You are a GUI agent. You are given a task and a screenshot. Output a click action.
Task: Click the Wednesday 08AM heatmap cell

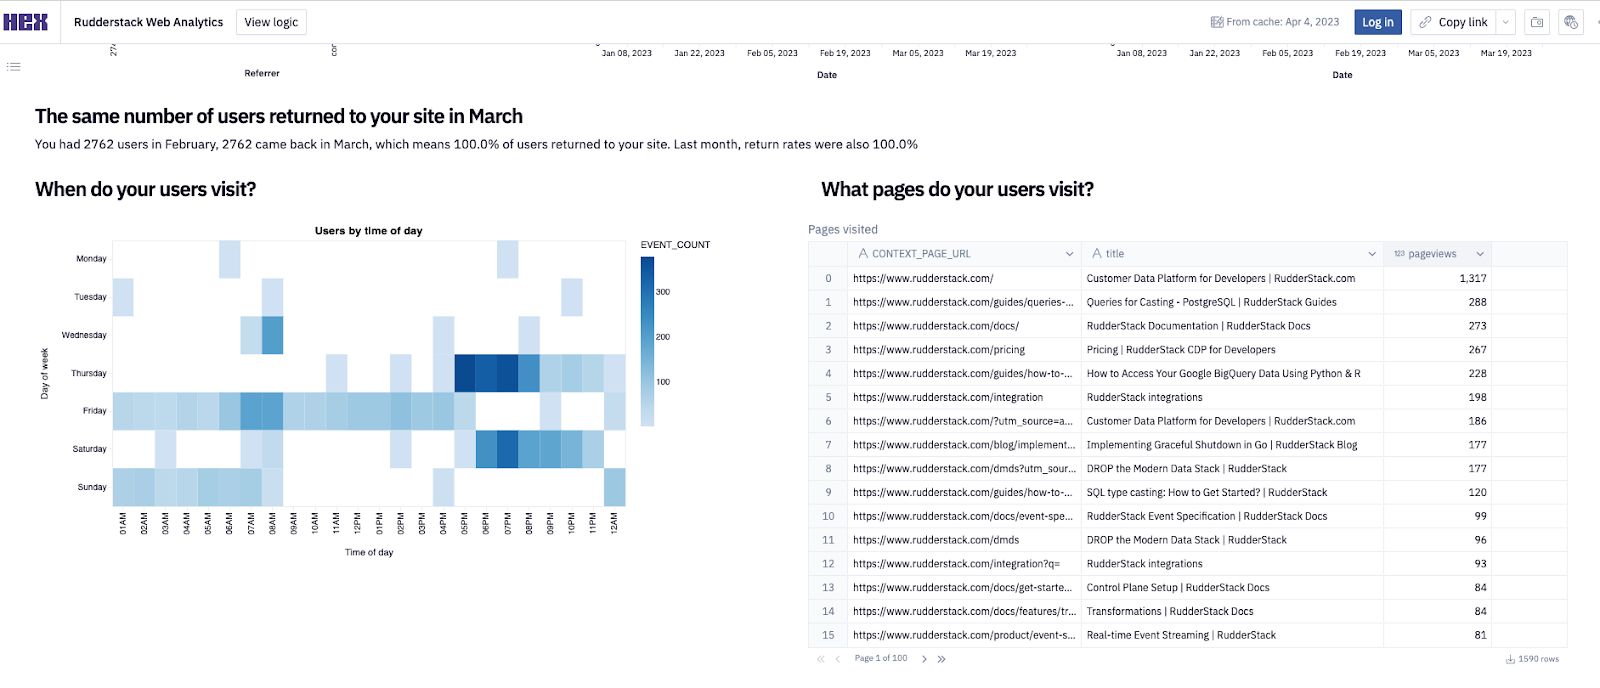tap(272, 335)
